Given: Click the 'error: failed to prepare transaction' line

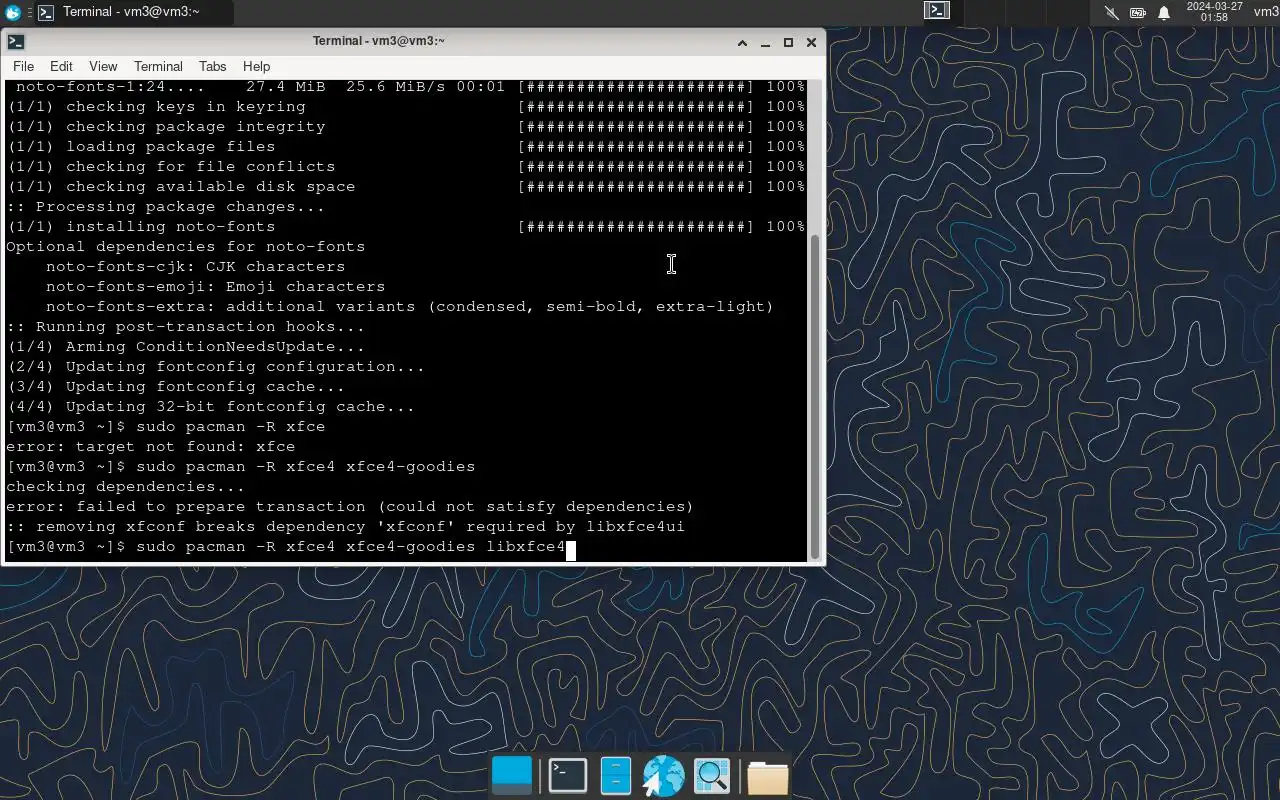Looking at the screenshot, I should [350, 507].
